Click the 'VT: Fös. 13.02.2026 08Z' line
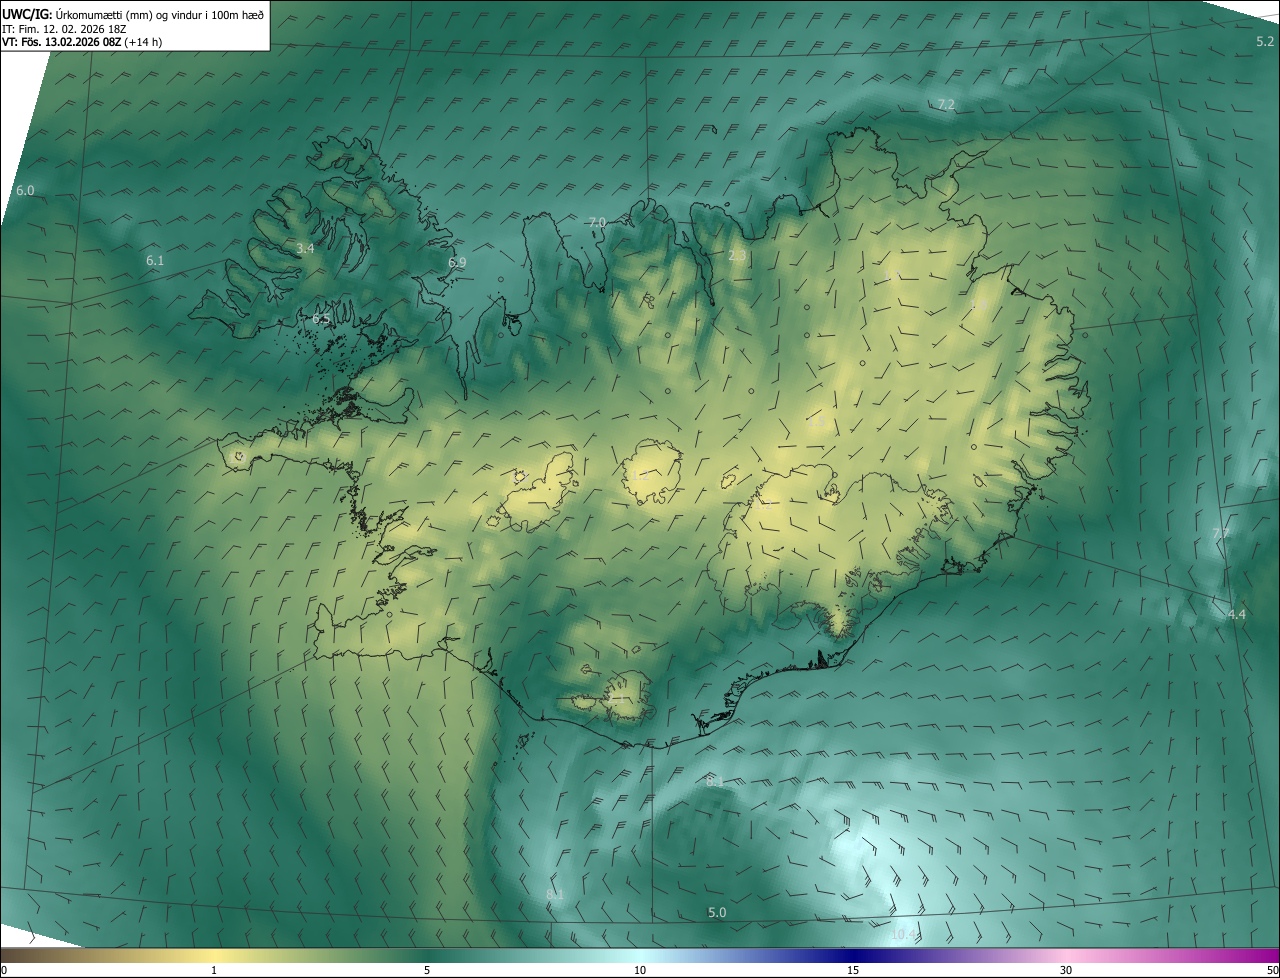1280x978 pixels. pyautogui.click(x=82, y=42)
